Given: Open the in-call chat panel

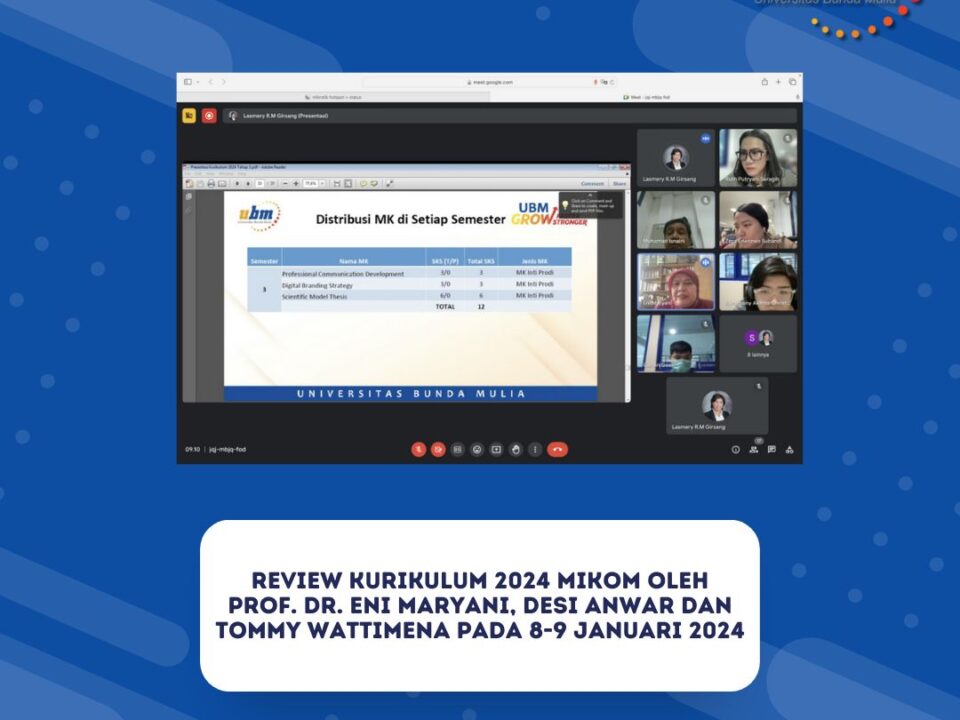Looking at the screenshot, I should tap(771, 449).
